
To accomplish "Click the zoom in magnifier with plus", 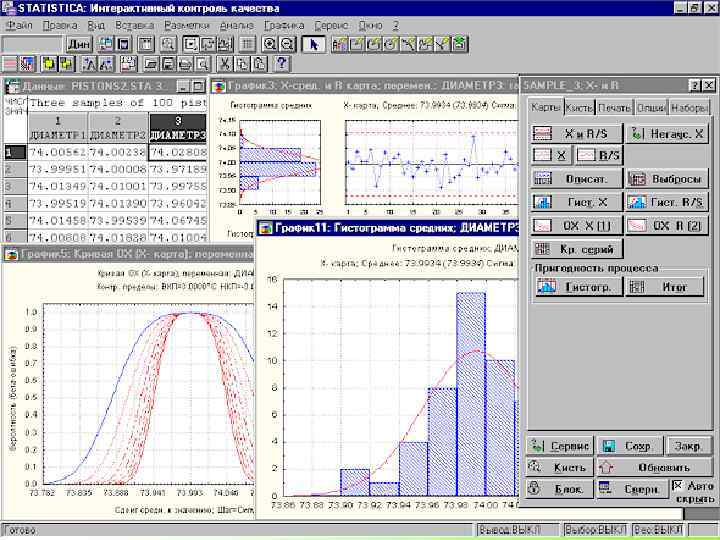I will [270, 44].
